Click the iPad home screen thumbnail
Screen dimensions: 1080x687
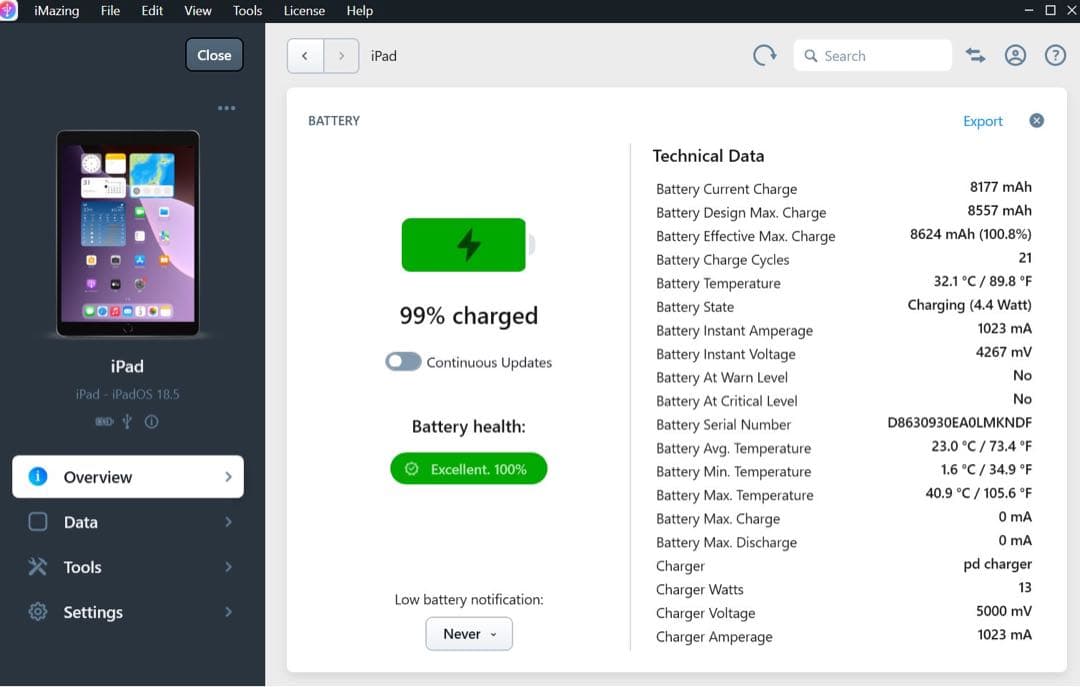(x=128, y=234)
